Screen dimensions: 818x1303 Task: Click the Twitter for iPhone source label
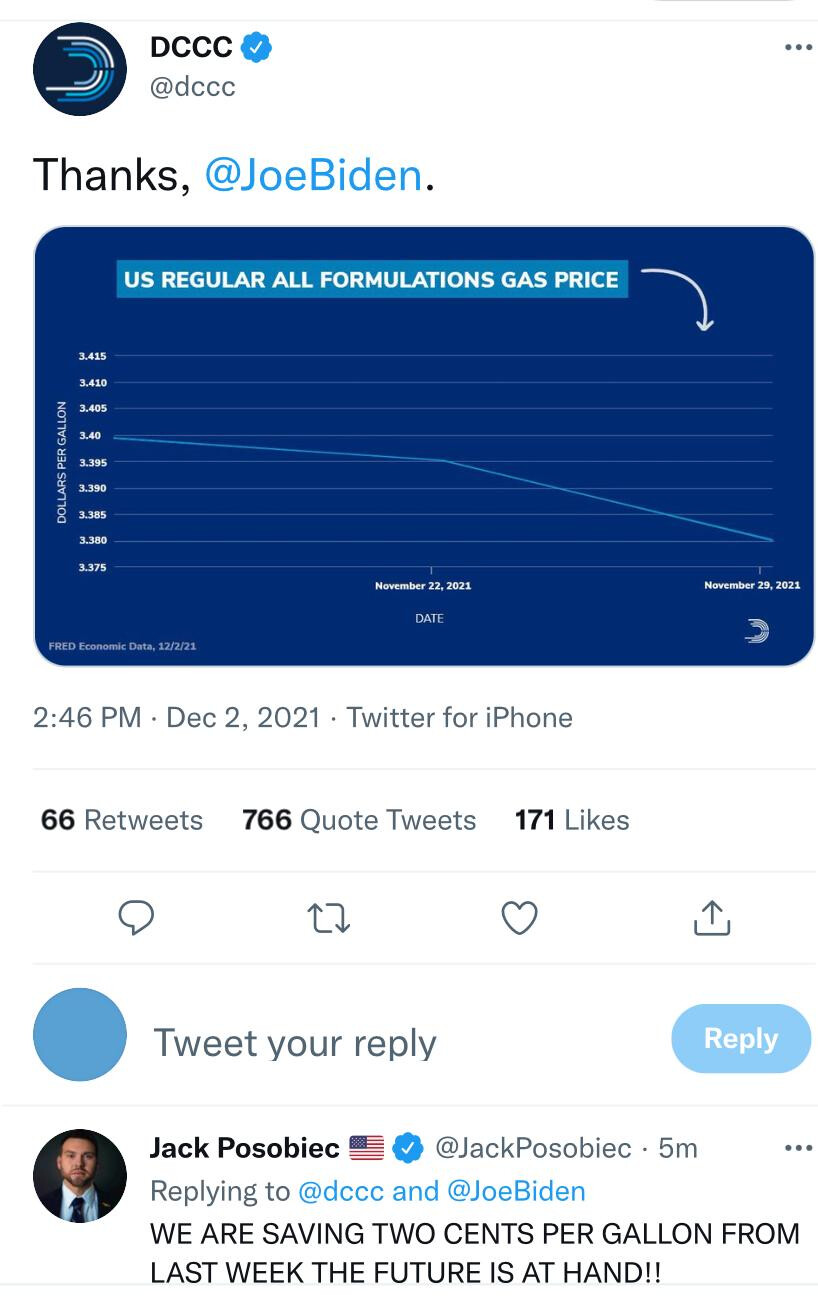pos(459,718)
